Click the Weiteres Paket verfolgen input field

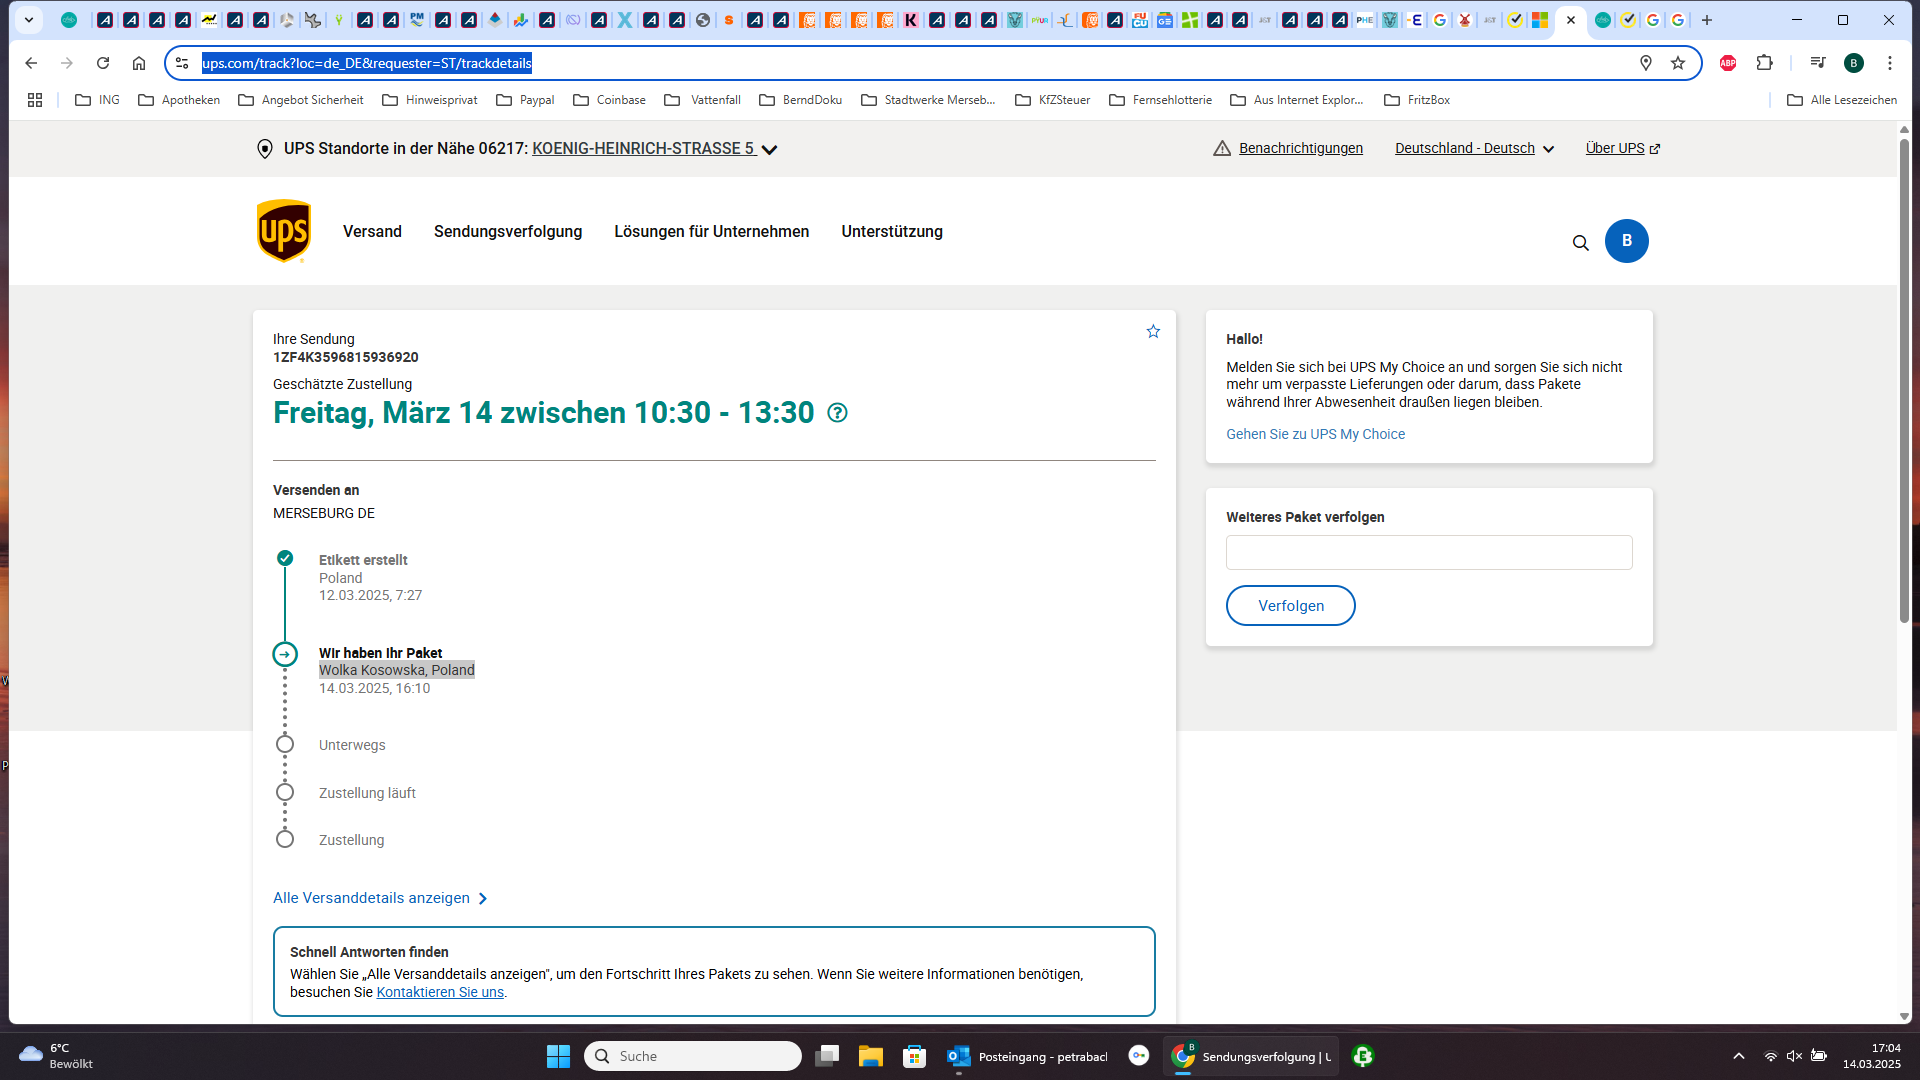1429,553
